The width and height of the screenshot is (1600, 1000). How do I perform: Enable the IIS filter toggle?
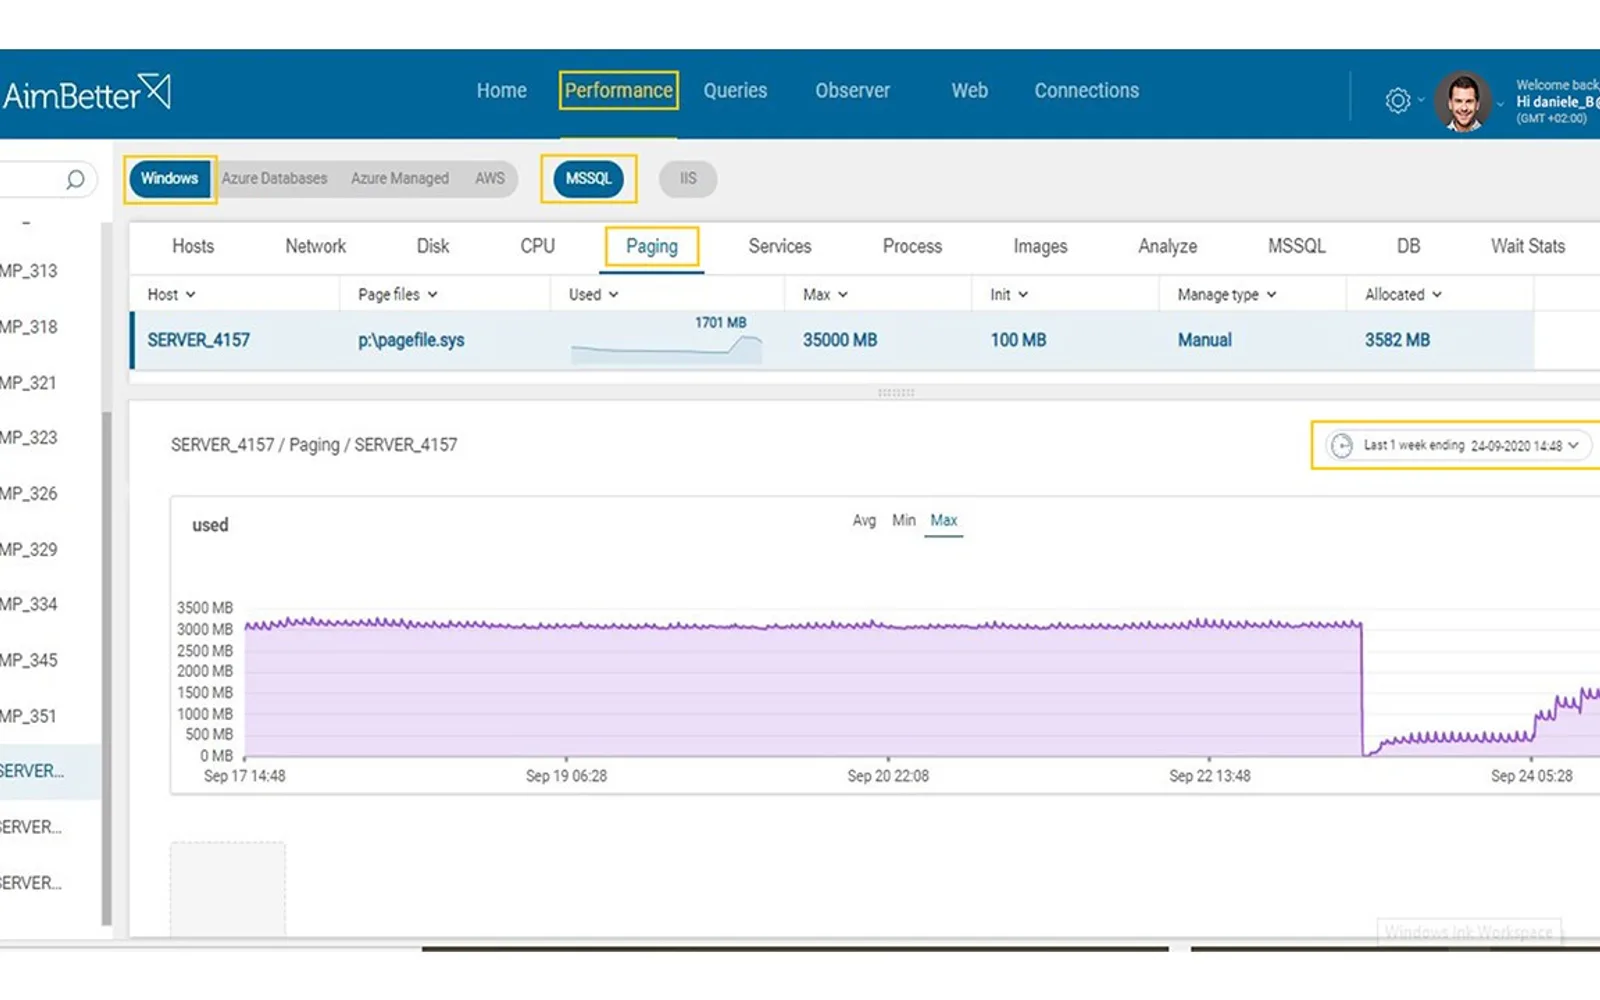click(x=688, y=178)
